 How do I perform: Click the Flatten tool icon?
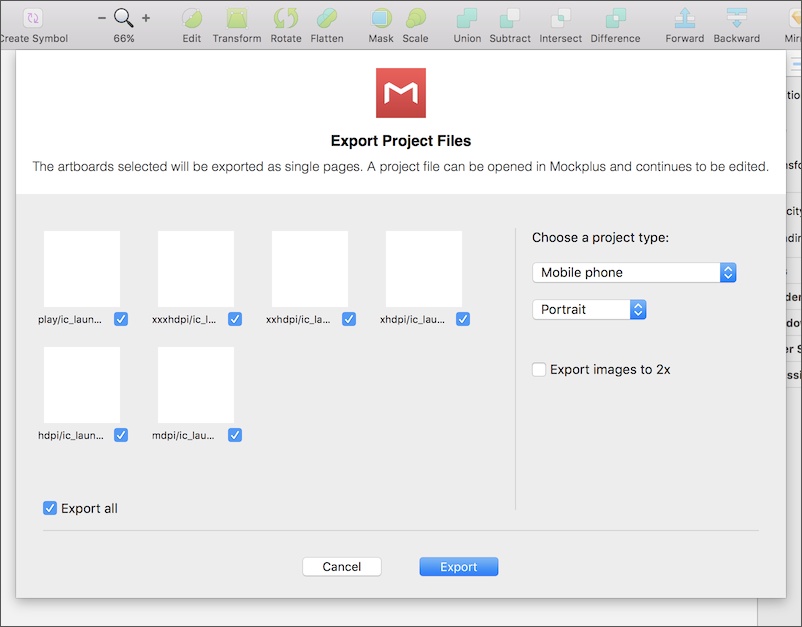[x=327, y=18]
